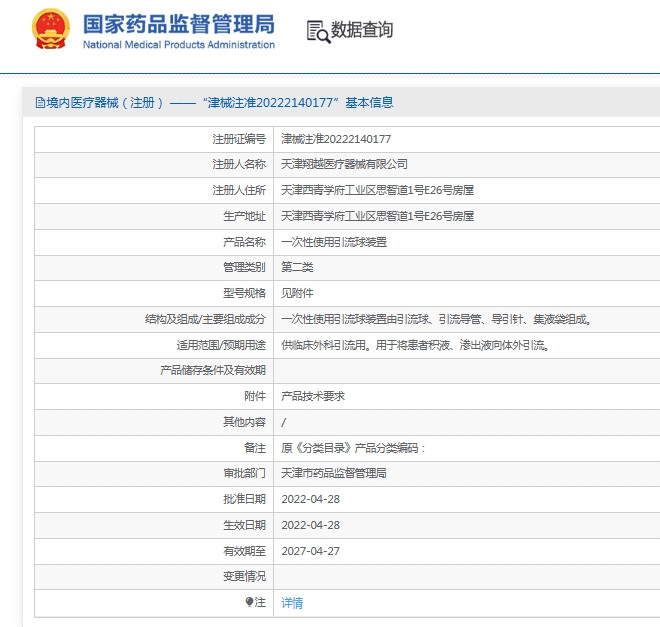Click the 备注 label

click(255, 448)
